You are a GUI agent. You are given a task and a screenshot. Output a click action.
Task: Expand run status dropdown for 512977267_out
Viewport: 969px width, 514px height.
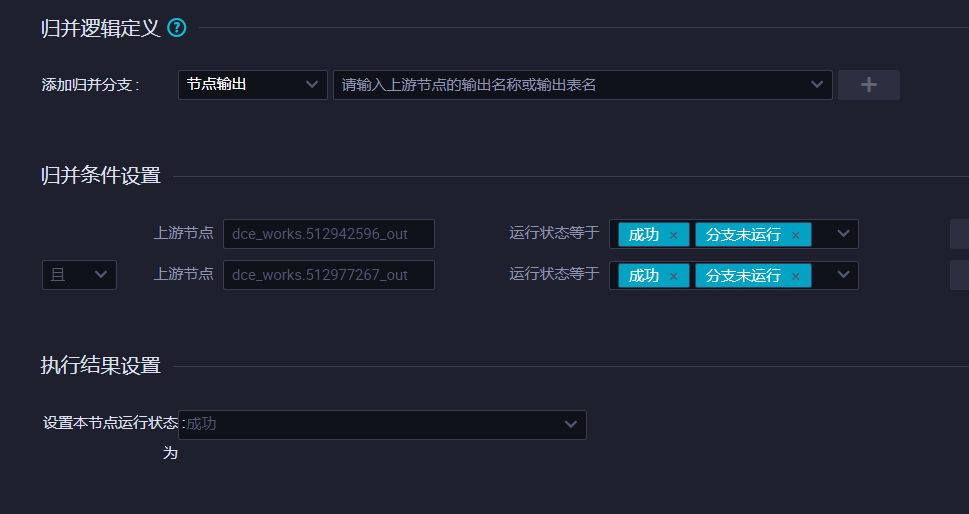pyautogui.click(x=843, y=274)
